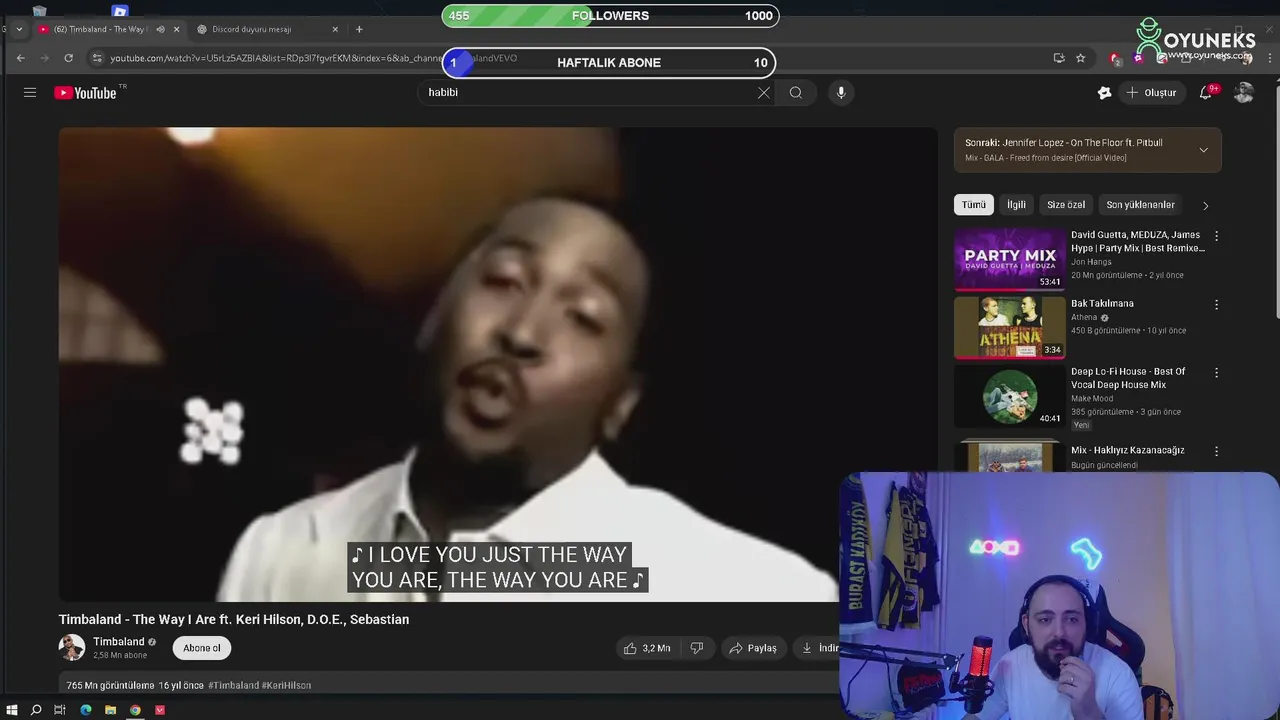Open the YouTube hamburger guide menu
The image size is (1280, 720).
(x=30, y=92)
